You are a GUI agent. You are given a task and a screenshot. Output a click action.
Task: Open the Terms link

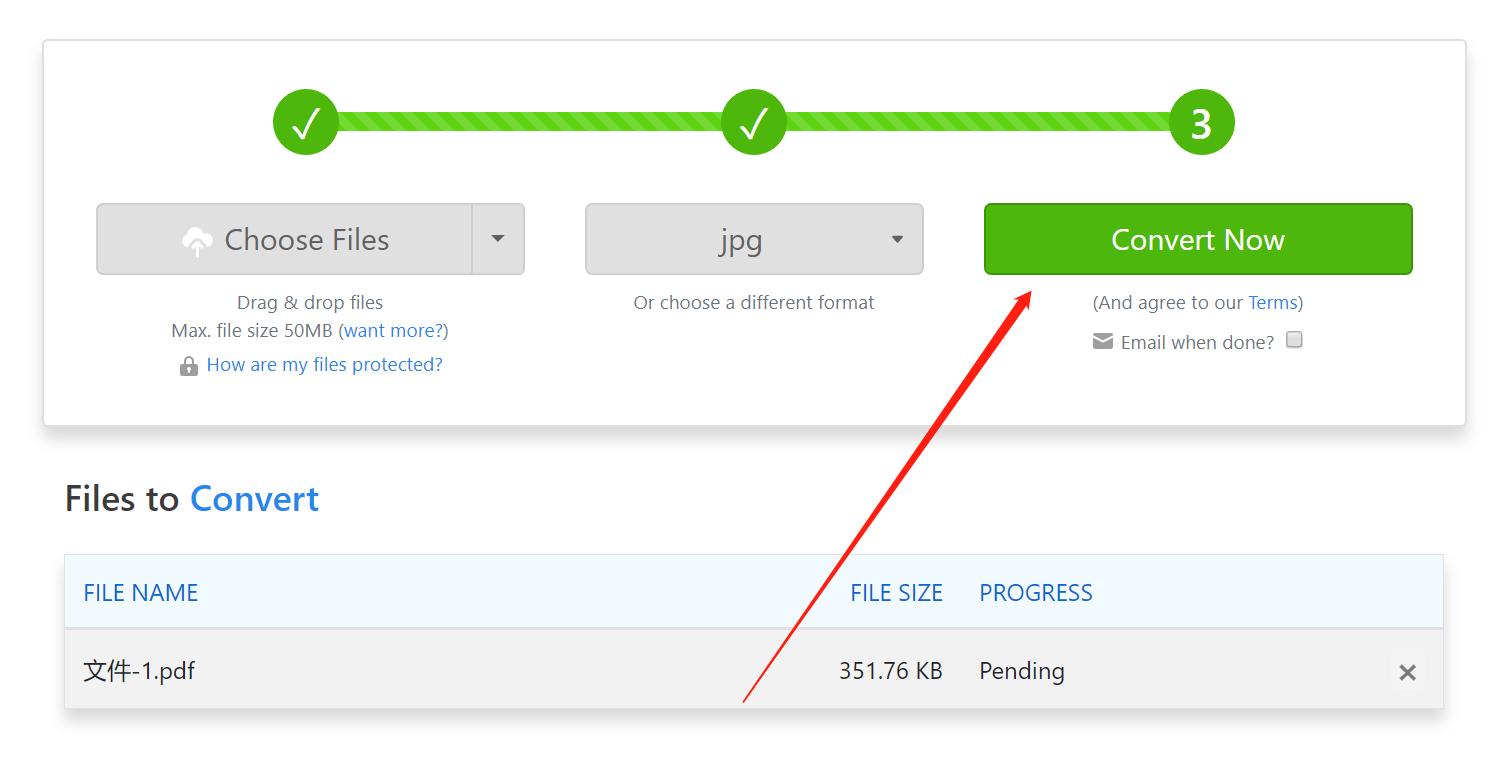pyautogui.click(x=1272, y=302)
